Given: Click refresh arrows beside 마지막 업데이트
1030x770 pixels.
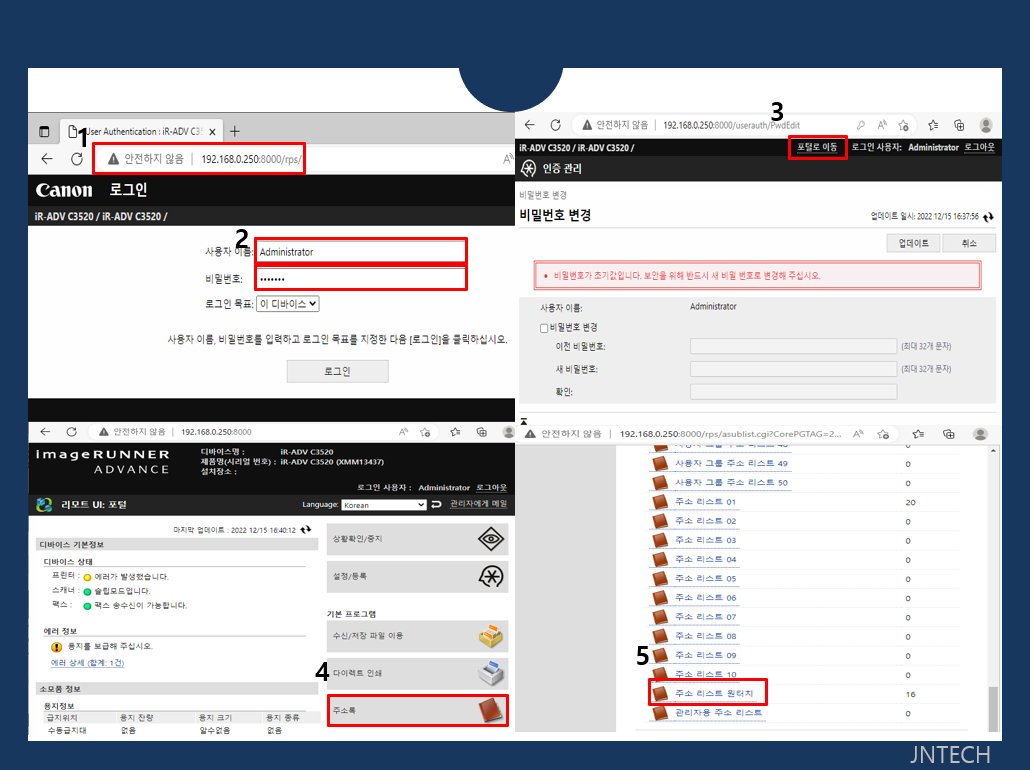Looking at the screenshot, I should (305, 530).
